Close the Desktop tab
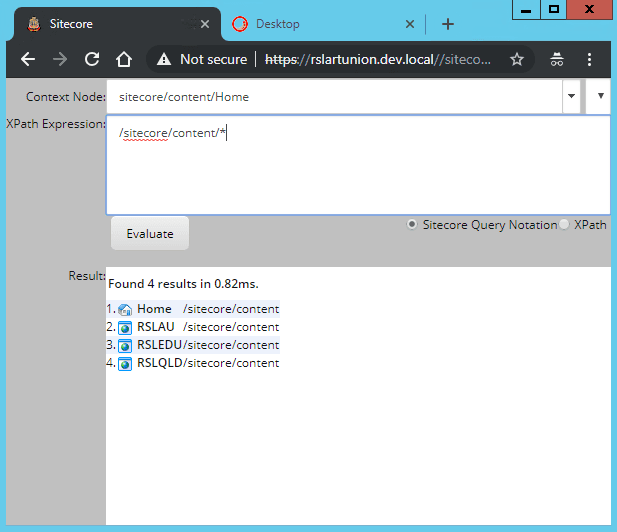The image size is (617, 532). (x=410, y=24)
